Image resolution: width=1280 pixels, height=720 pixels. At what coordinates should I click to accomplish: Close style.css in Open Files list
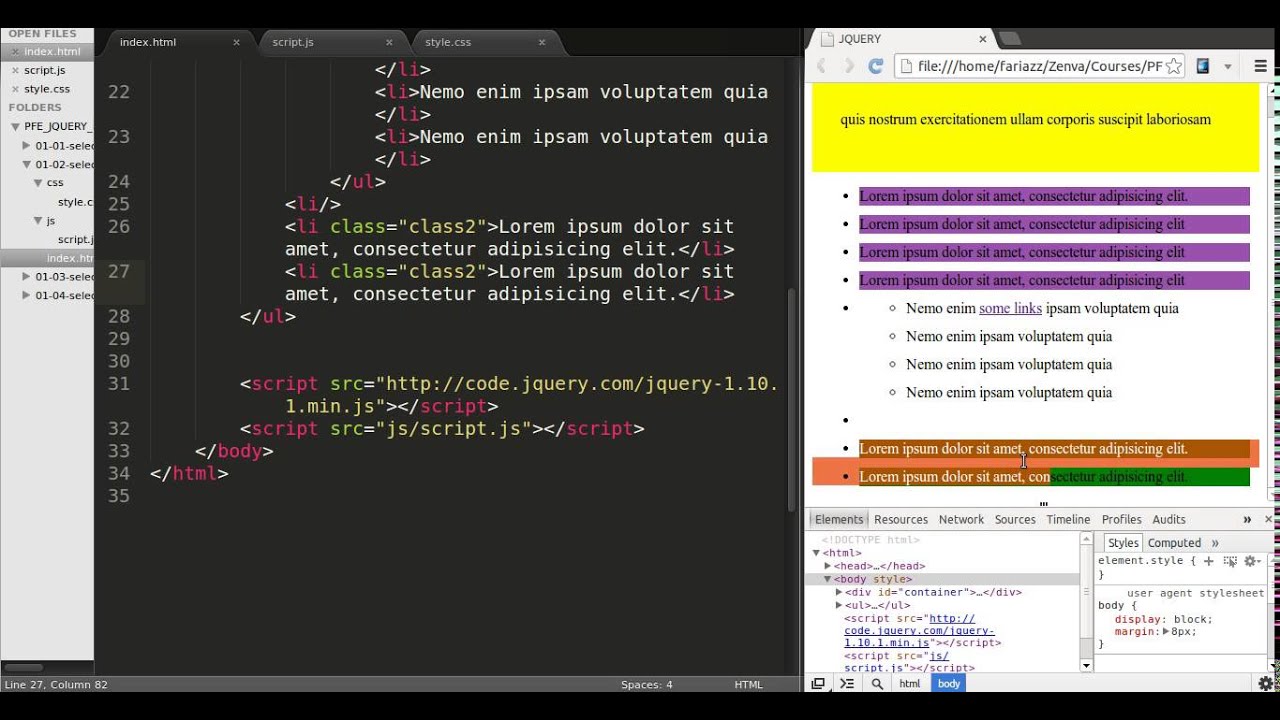pyautogui.click(x=15, y=89)
